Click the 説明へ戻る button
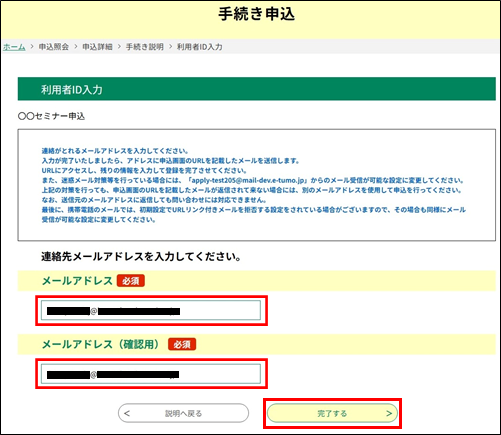The image size is (501, 435). click(183, 413)
